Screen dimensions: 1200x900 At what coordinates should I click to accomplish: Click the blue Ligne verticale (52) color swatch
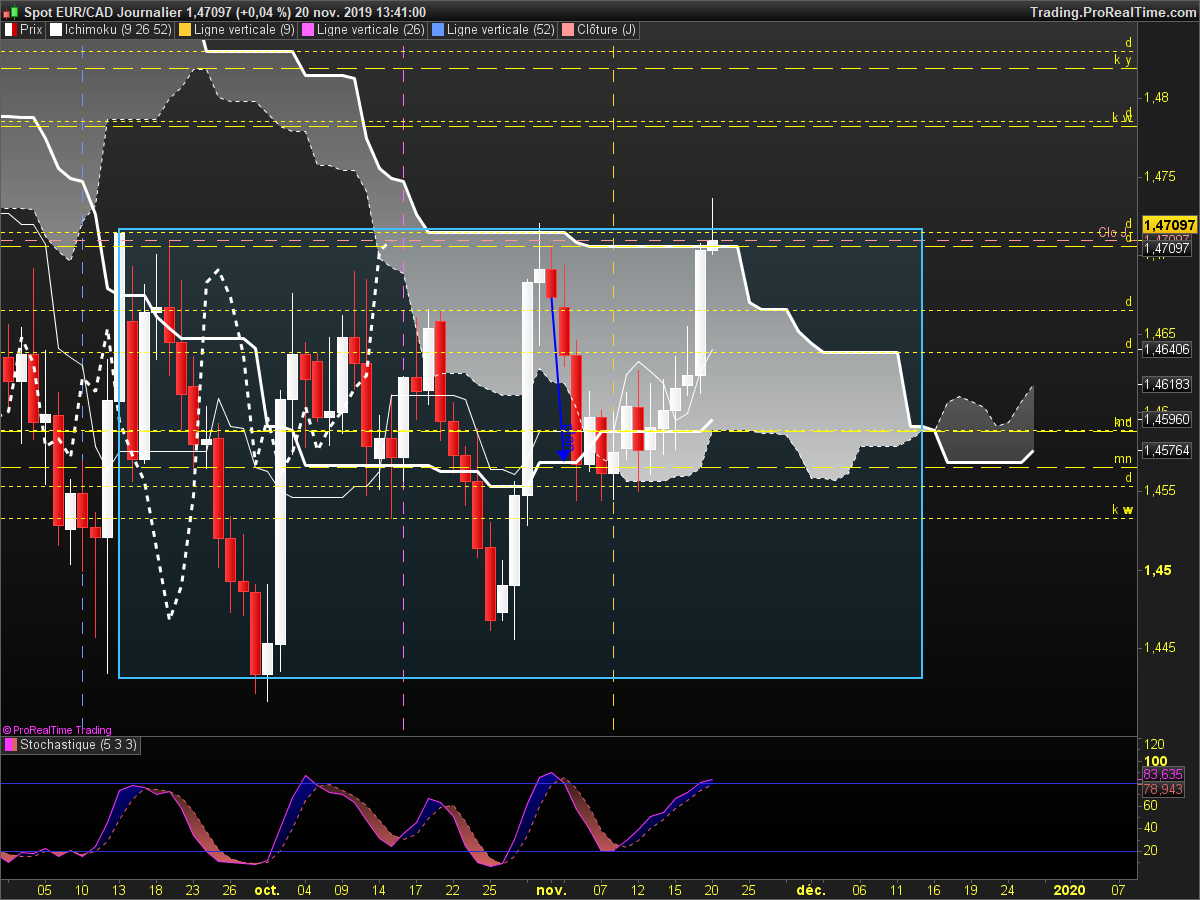coord(437,30)
